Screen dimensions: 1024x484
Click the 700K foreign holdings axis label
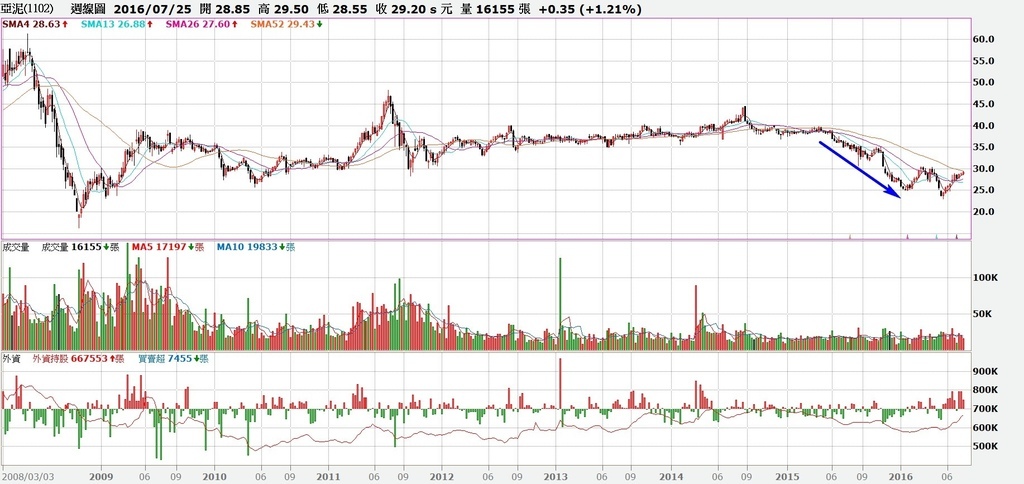tap(985, 409)
